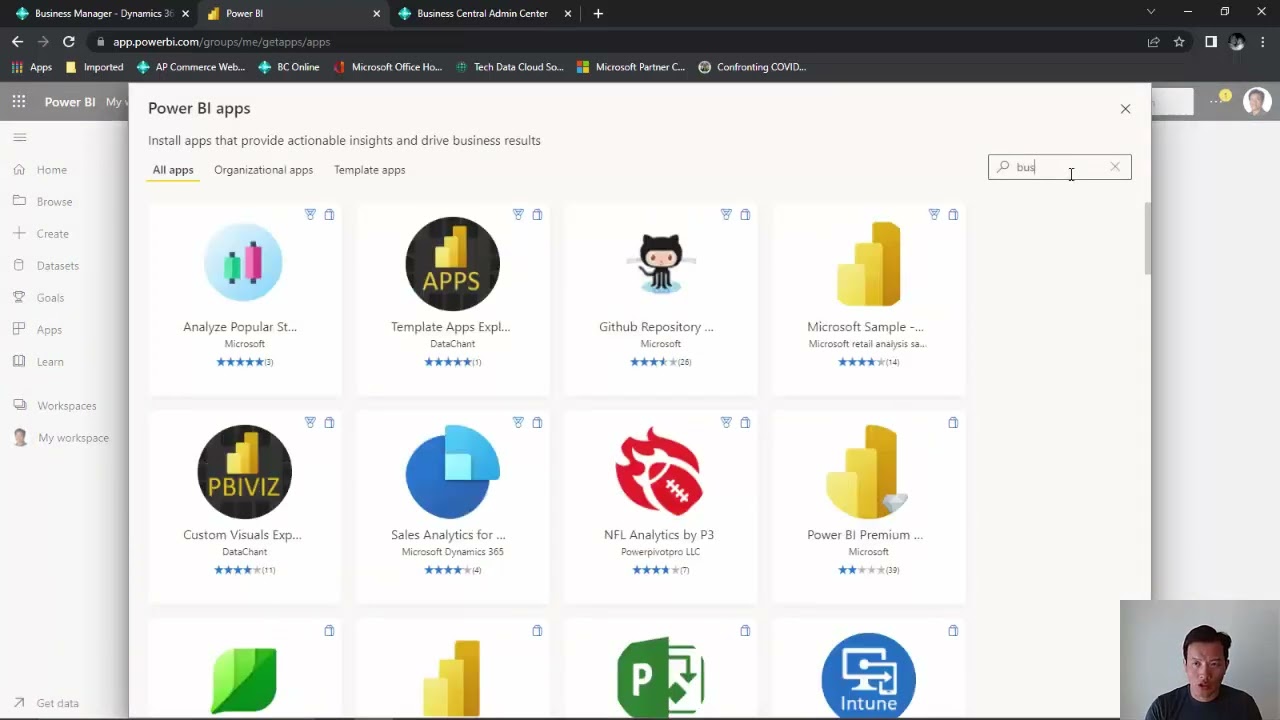
Task: Click the Custom Visuals Explorer title
Action: click(242, 535)
